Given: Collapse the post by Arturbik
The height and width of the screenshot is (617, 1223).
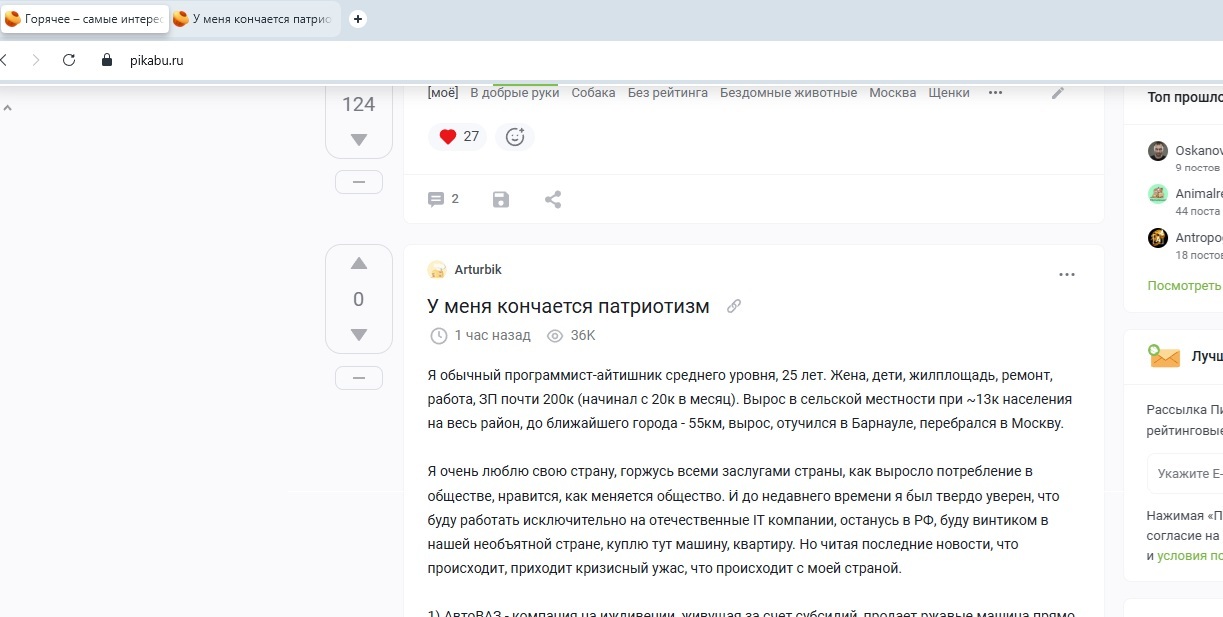Looking at the screenshot, I should (359, 378).
